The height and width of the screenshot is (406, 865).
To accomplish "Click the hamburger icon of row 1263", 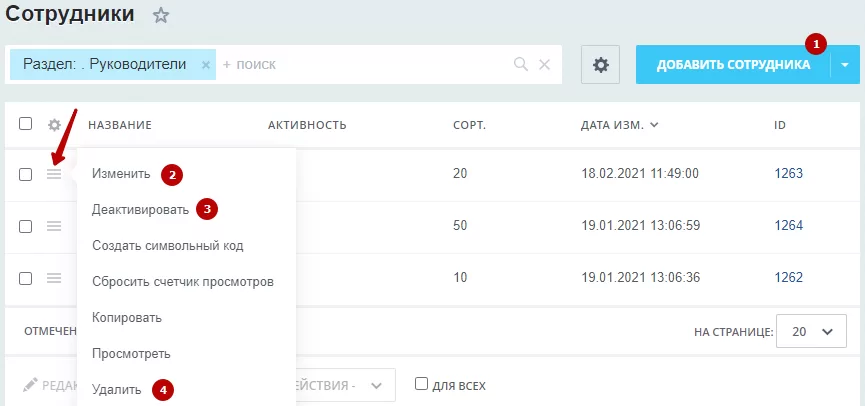I will [54, 174].
